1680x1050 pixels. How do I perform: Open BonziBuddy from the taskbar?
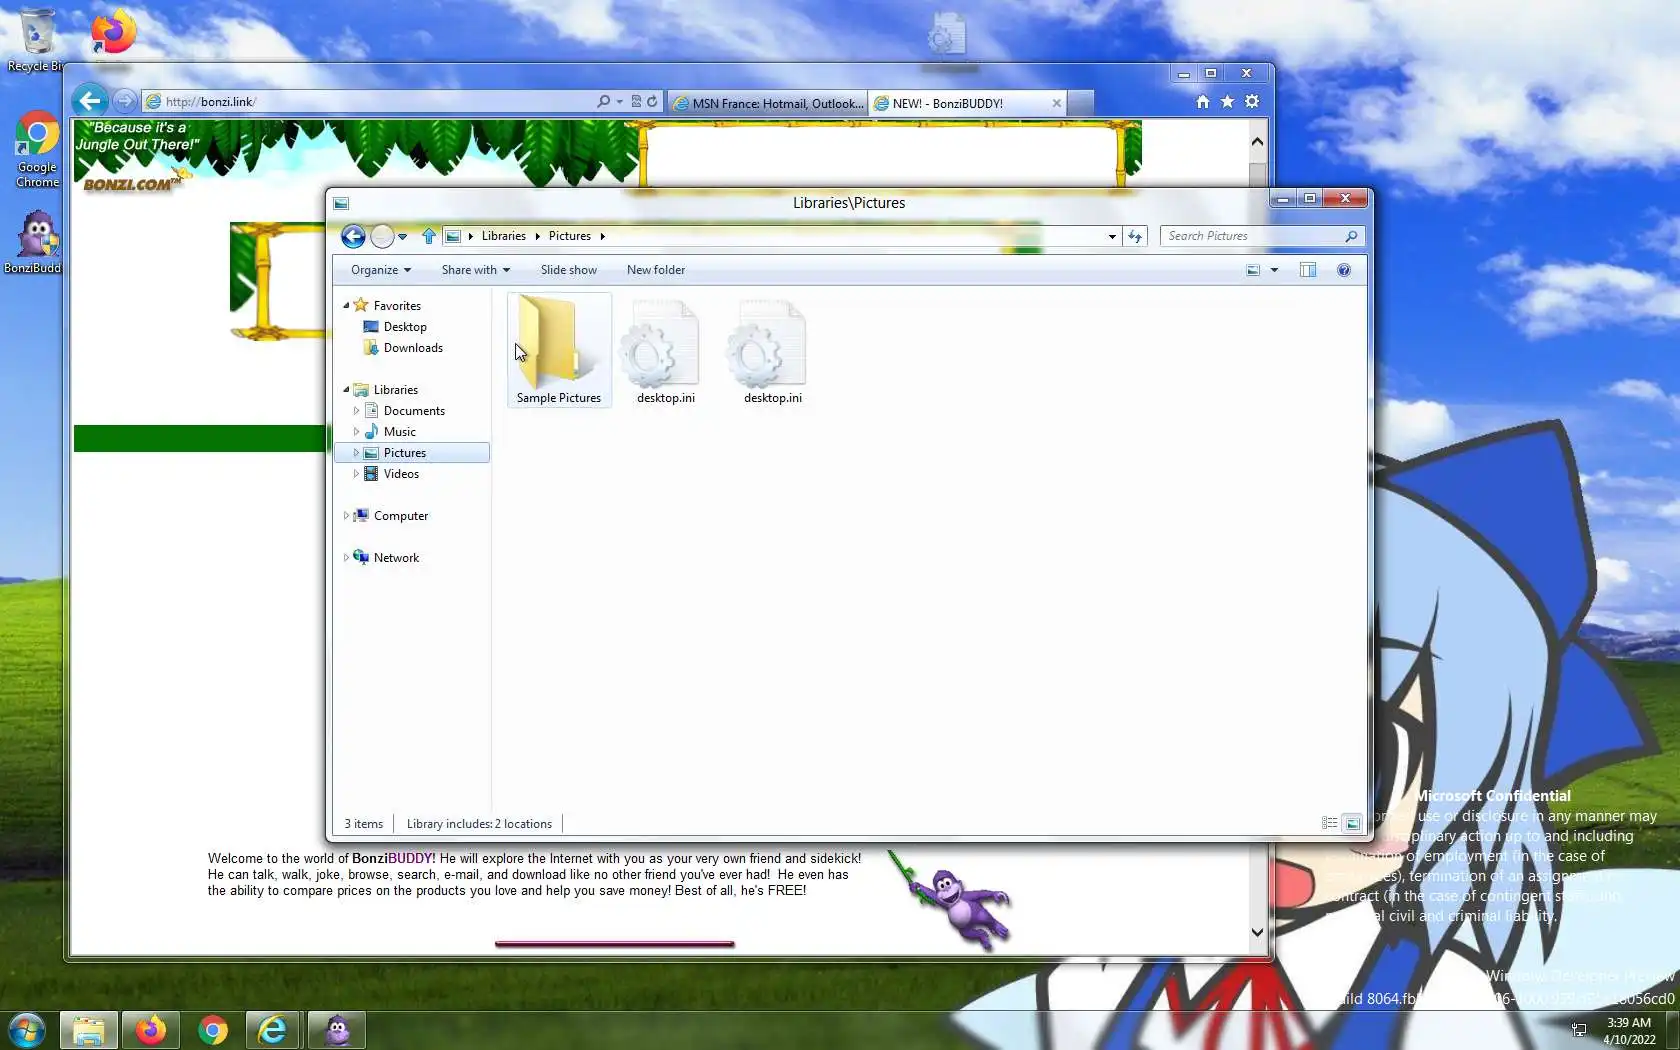337,1030
